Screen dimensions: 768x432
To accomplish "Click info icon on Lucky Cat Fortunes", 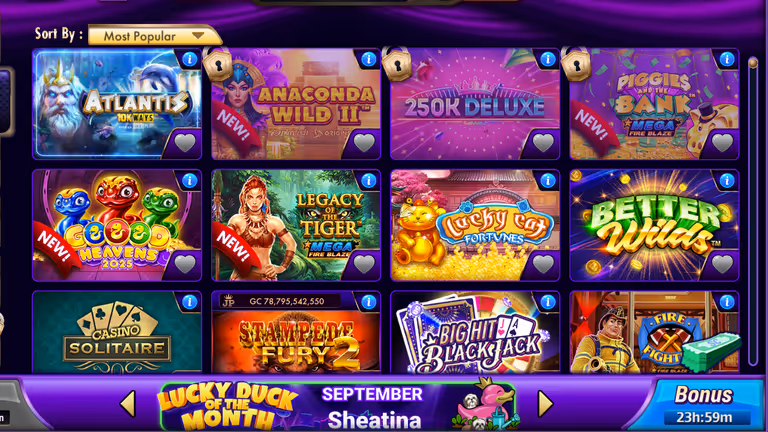I will point(548,181).
